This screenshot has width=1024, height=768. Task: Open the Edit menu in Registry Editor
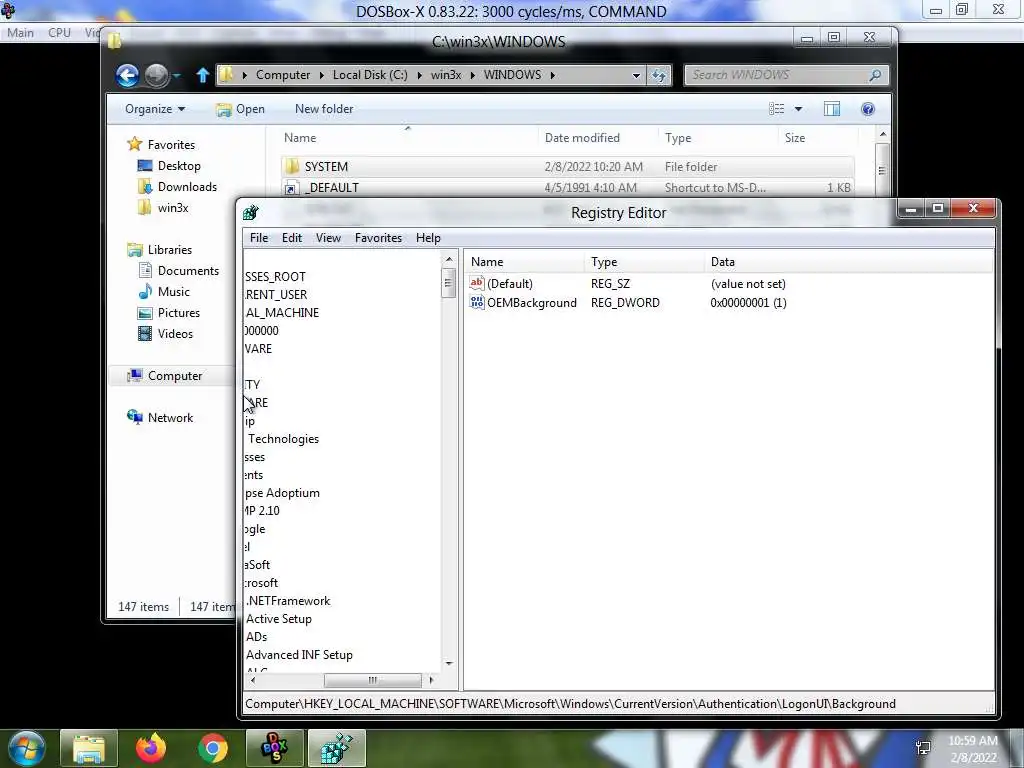pos(291,238)
